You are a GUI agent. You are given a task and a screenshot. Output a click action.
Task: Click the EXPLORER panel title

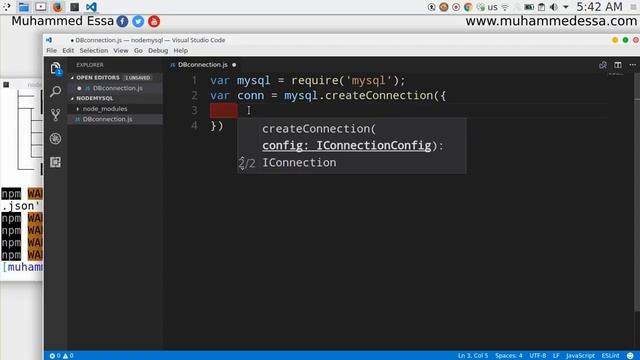pos(90,65)
